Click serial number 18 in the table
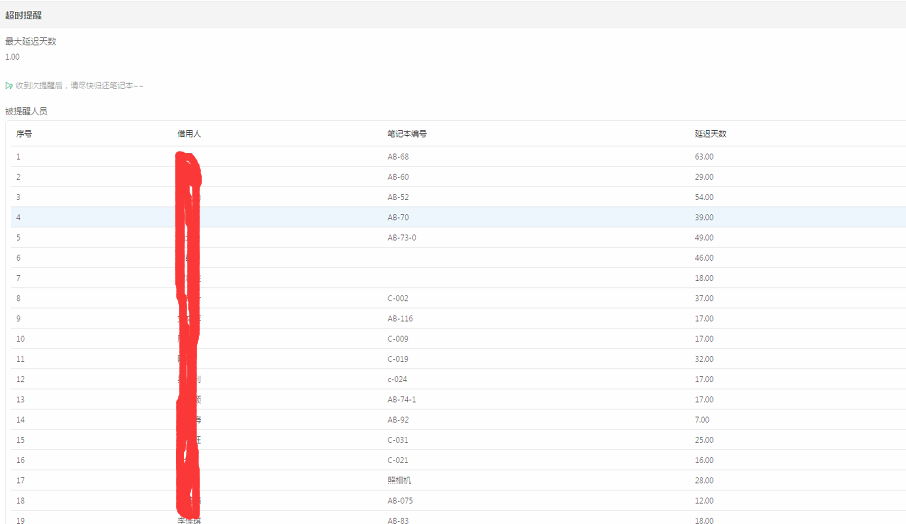906x524 pixels. click(20, 500)
